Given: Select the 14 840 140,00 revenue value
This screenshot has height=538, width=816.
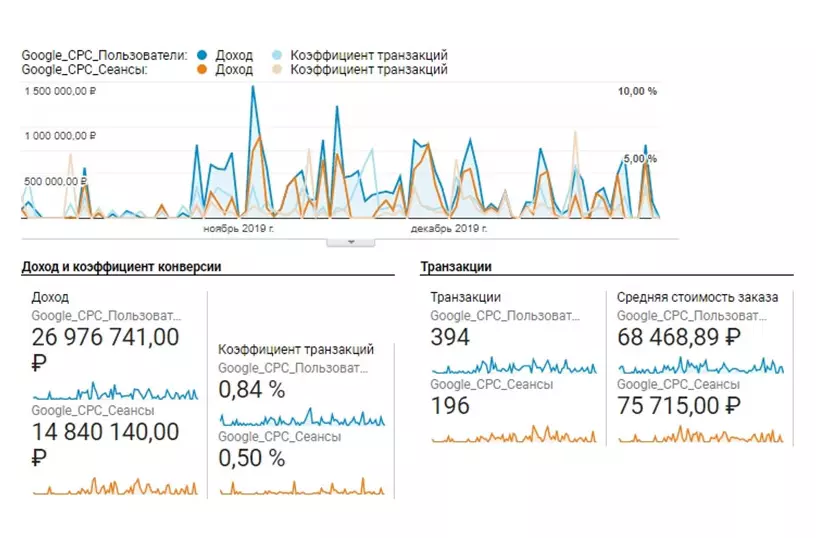Looking at the screenshot, I should [105, 432].
